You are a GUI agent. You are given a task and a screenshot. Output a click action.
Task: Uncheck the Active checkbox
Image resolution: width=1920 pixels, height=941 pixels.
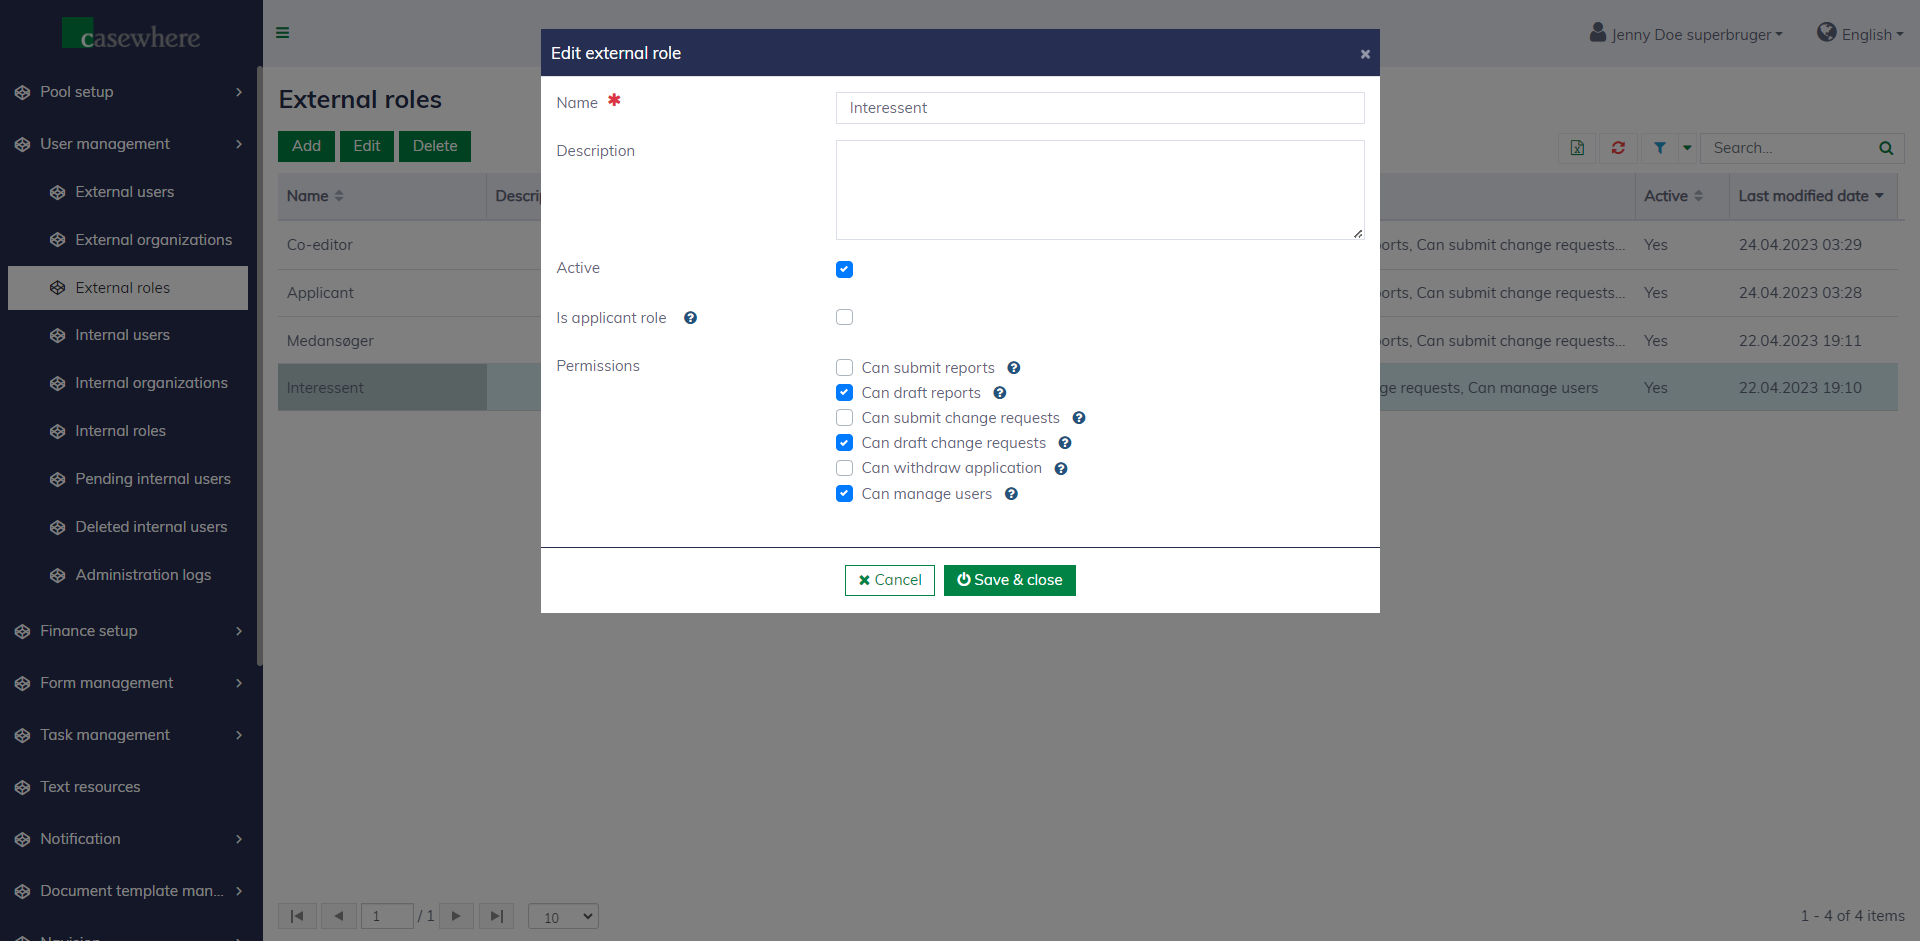845,269
